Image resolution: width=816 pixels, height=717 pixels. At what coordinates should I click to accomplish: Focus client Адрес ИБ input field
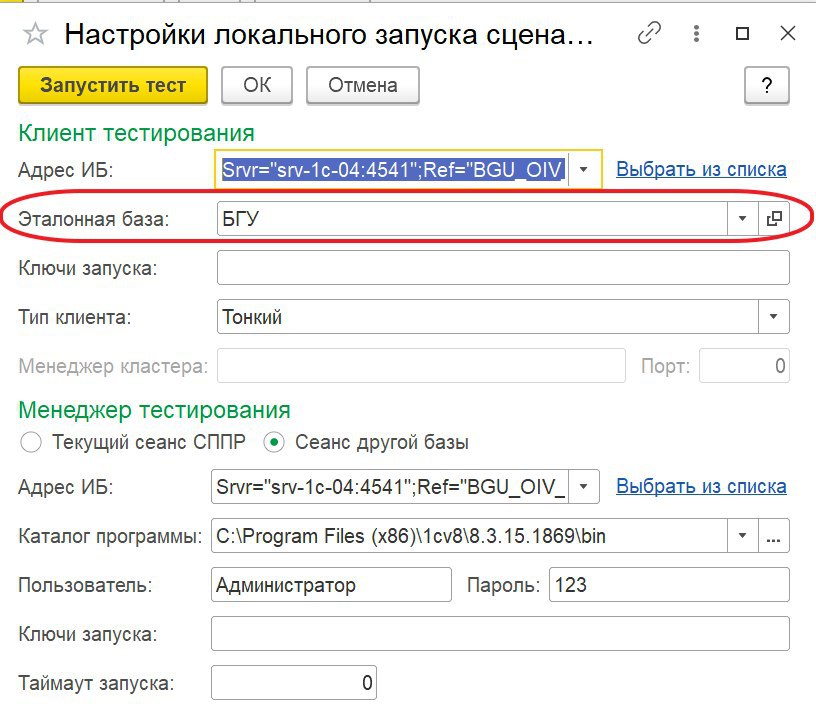click(392, 169)
